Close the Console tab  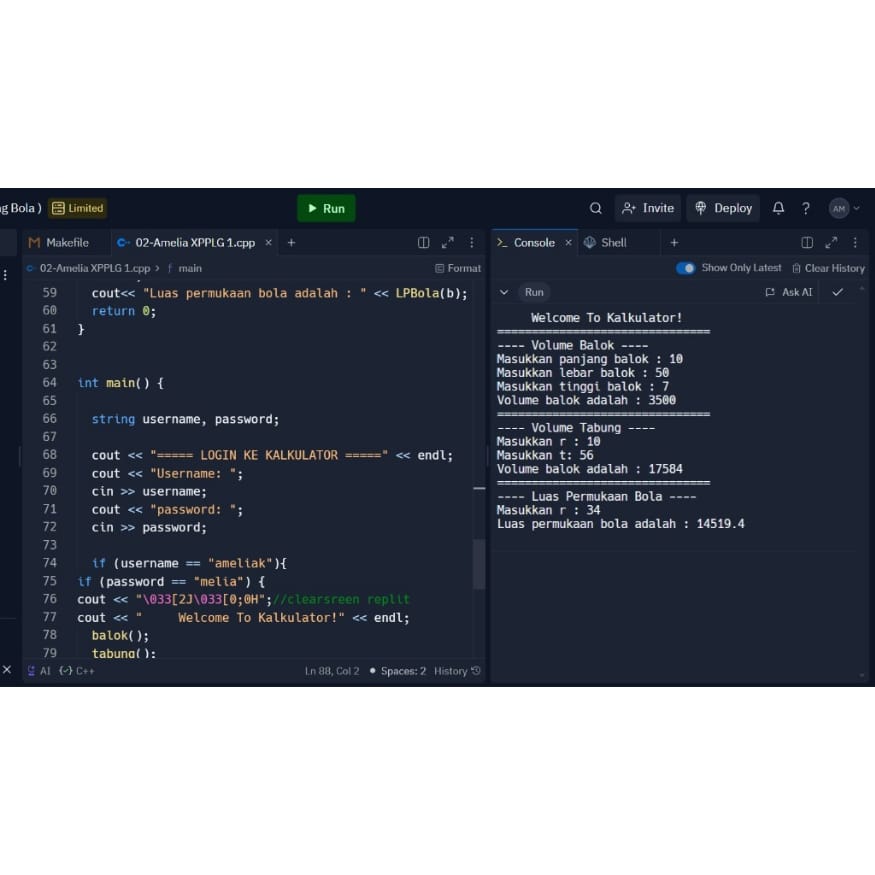point(569,243)
